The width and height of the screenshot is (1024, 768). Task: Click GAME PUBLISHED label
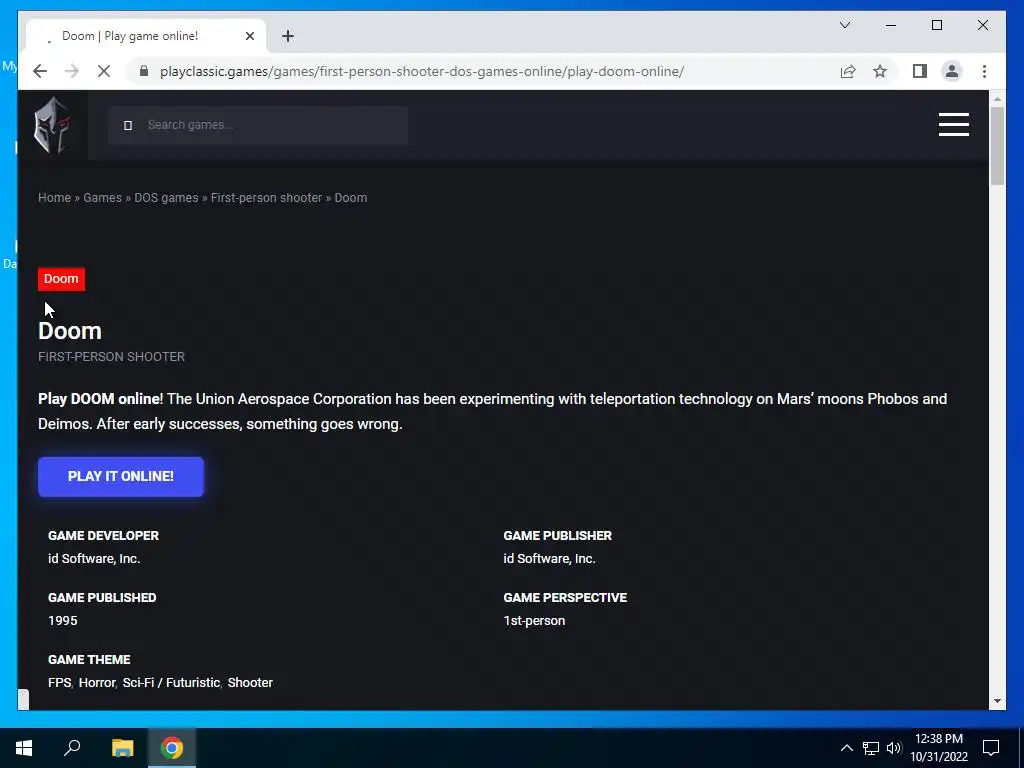pyautogui.click(x=102, y=598)
